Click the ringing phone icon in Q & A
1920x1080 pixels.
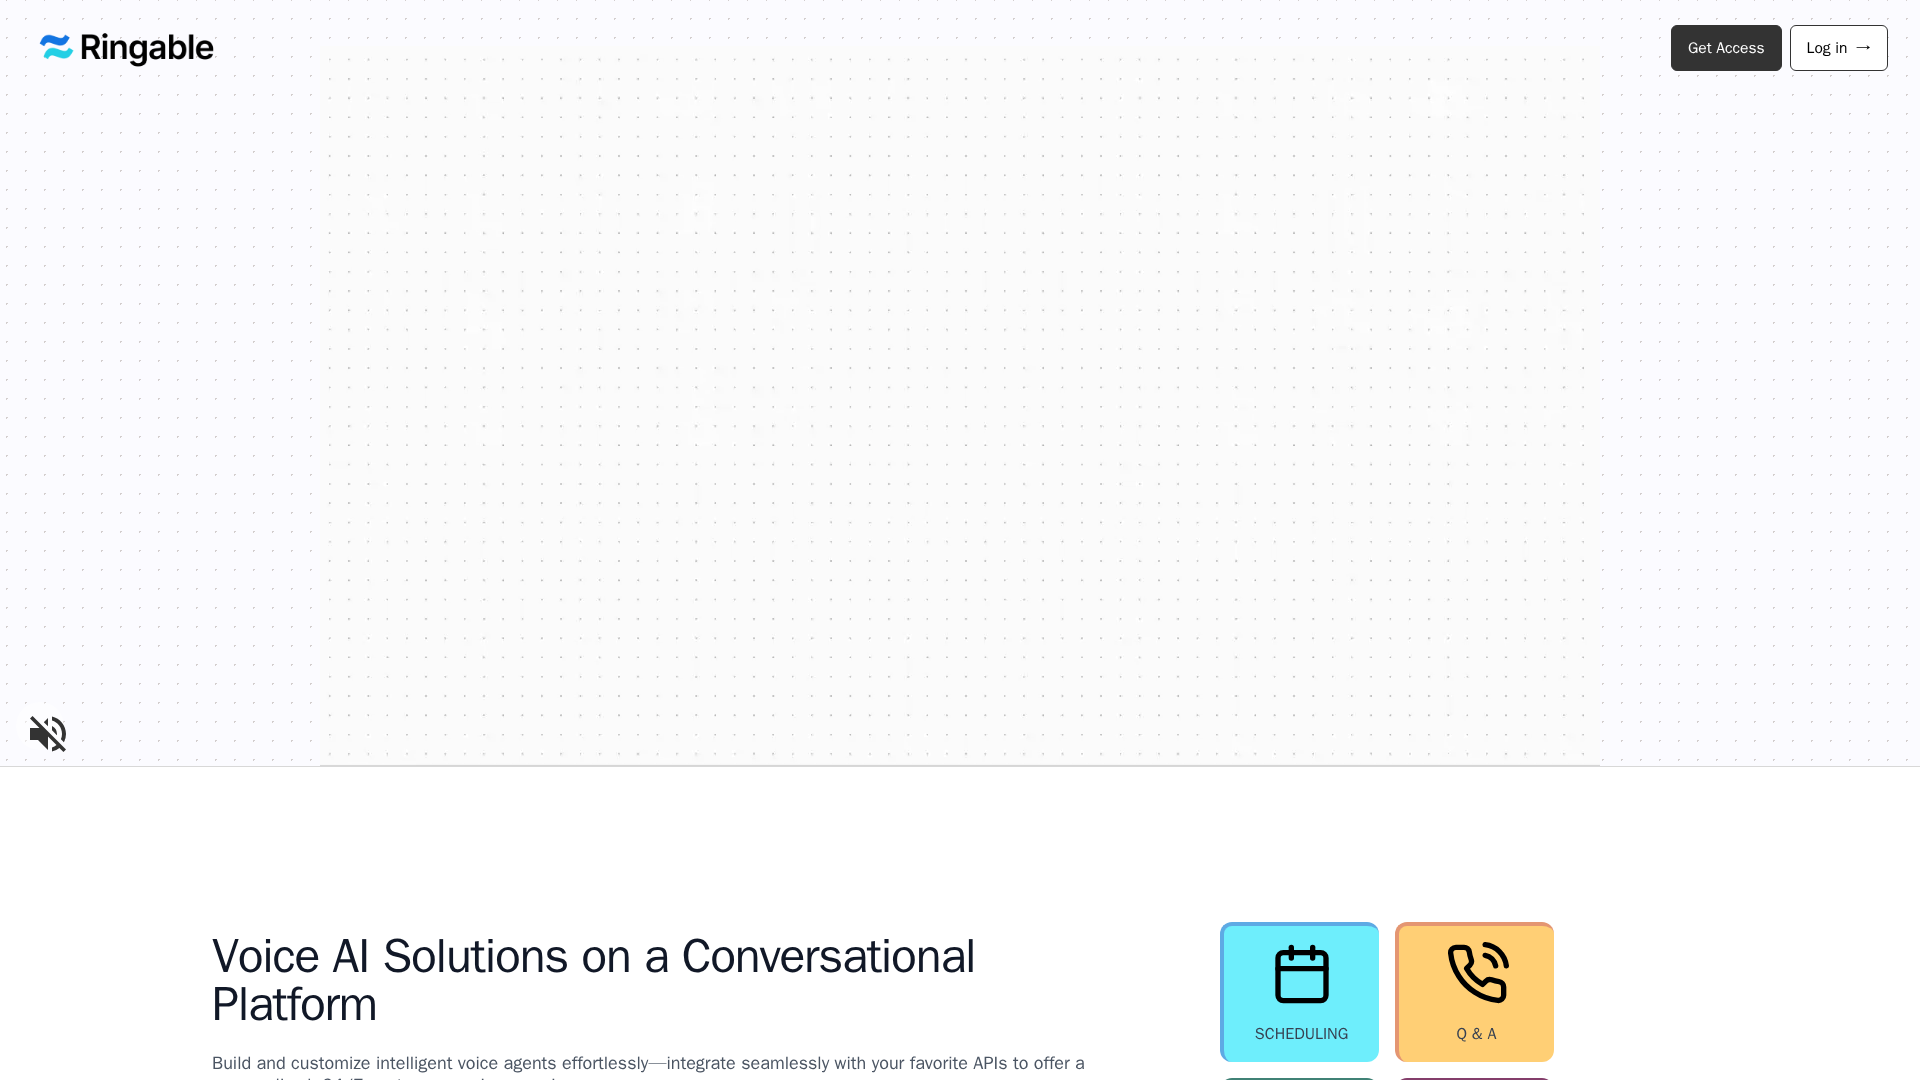coord(1477,973)
